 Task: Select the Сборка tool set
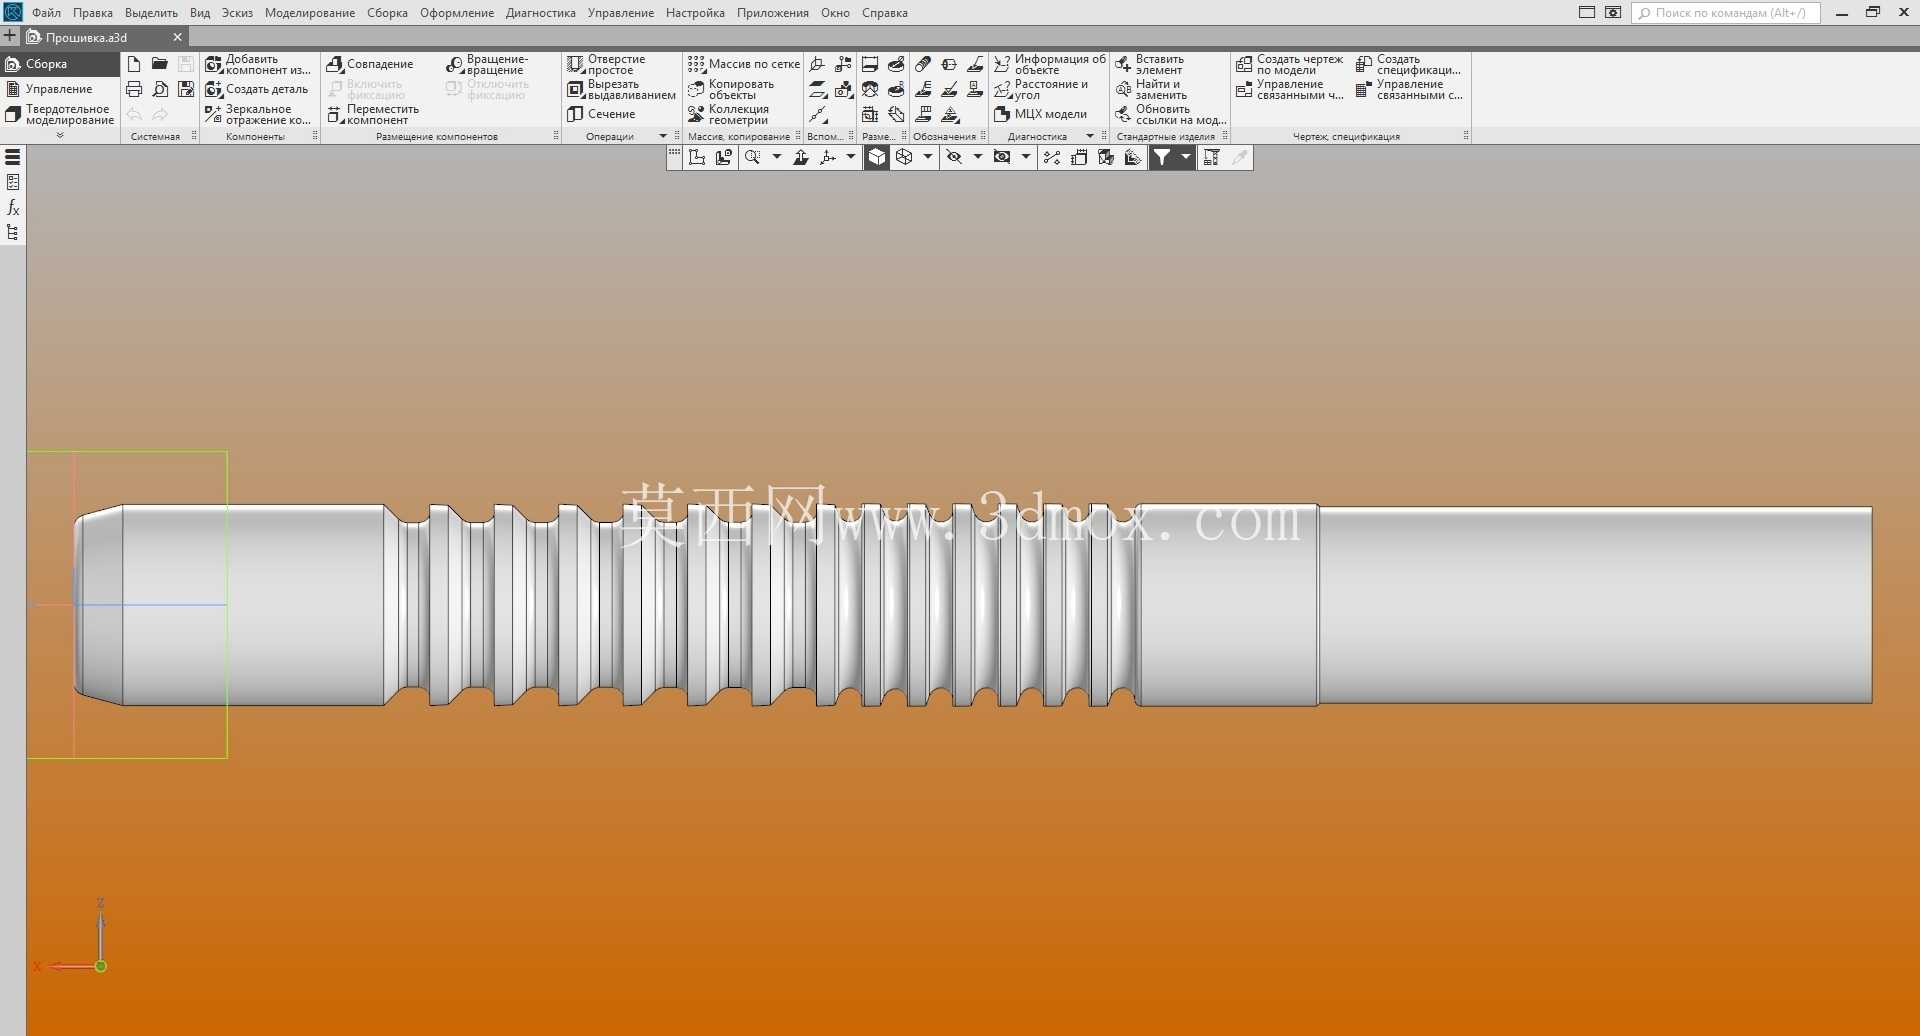(60, 64)
